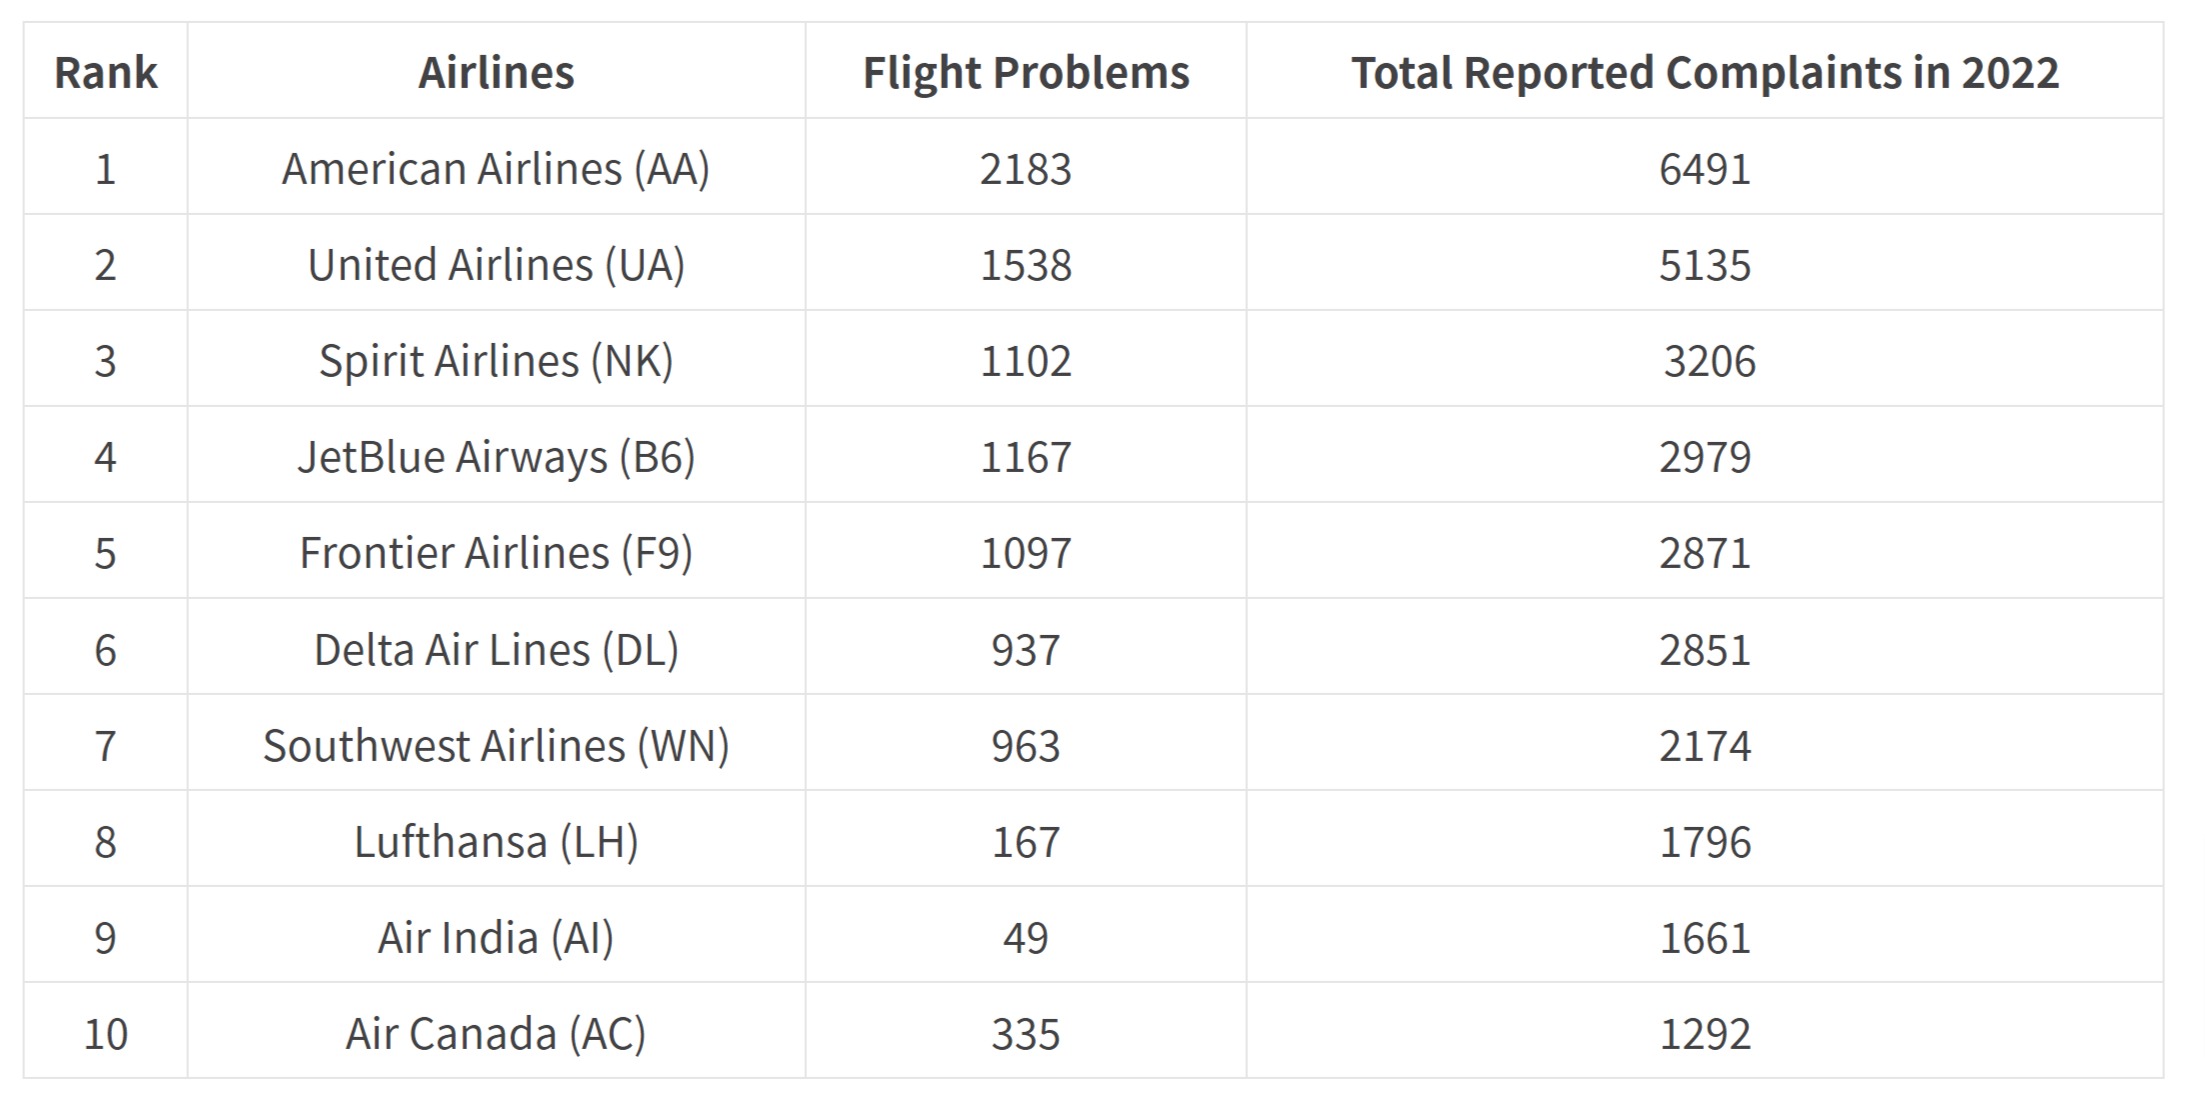Select the American Airlines (AA) cell

[496, 168]
